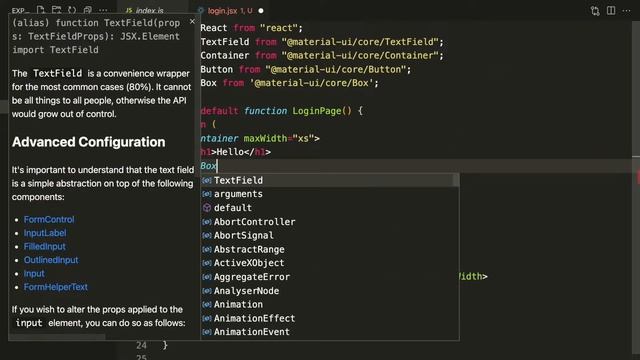
Task: Select AbortController from suggestions
Action: point(330,222)
